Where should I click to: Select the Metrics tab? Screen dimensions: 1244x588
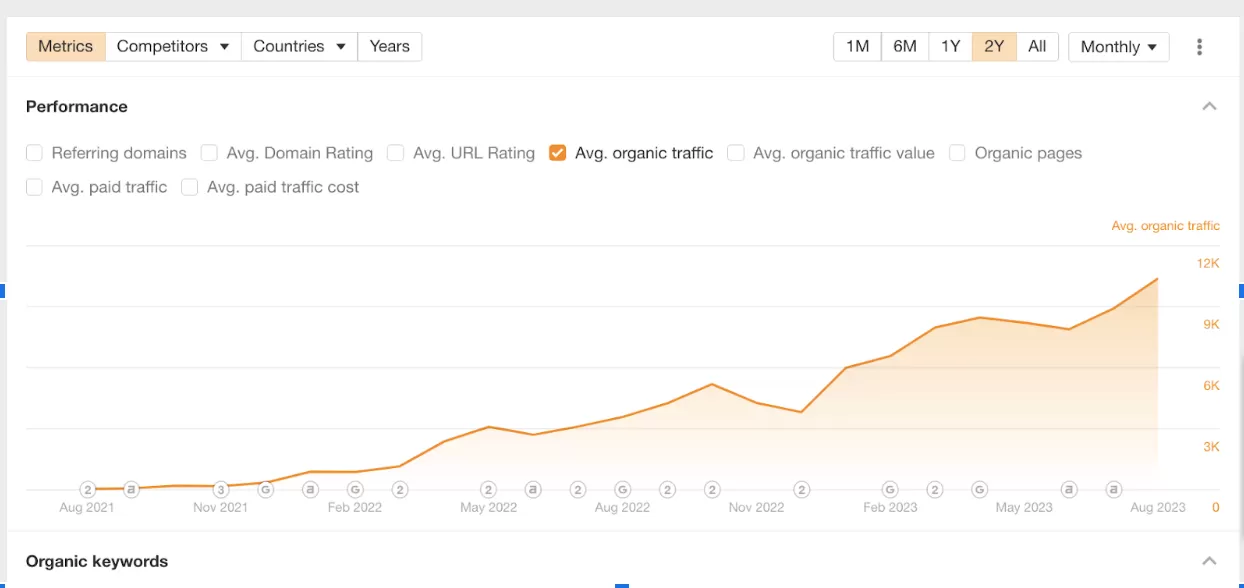coord(65,47)
